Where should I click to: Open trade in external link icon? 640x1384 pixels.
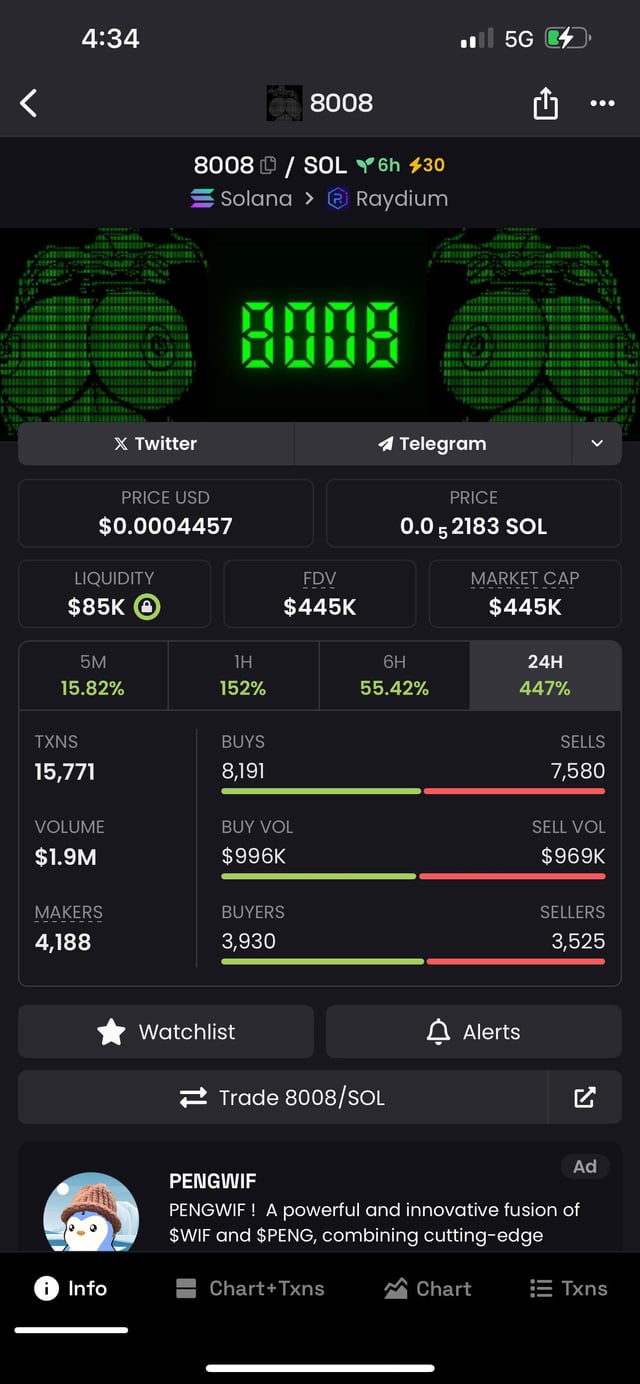point(585,1098)
